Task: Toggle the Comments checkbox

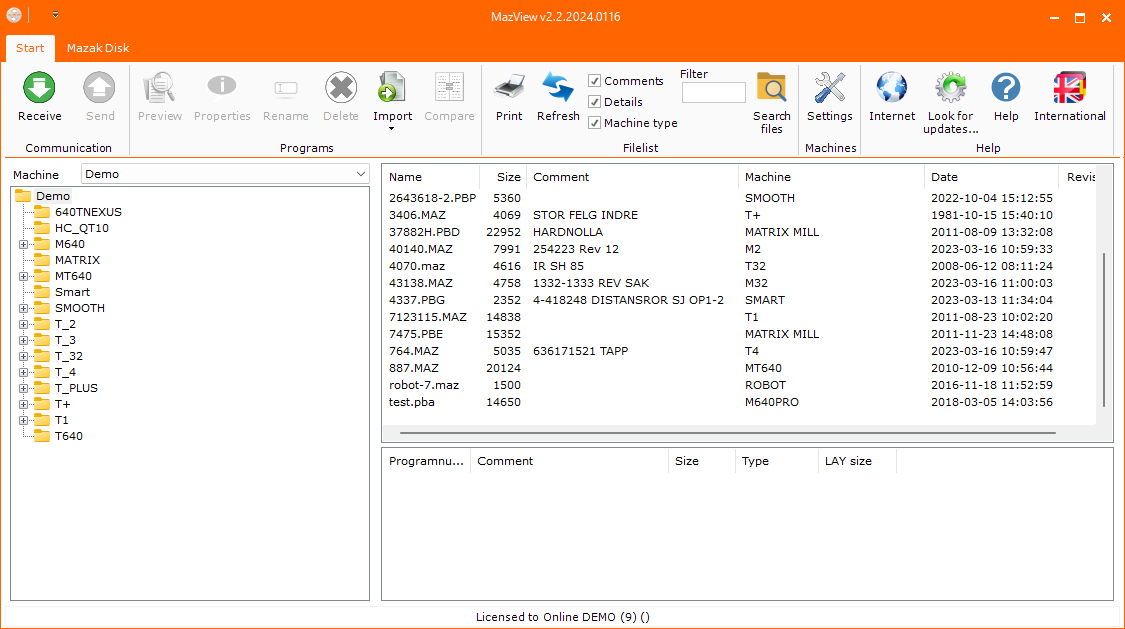Action: pyautogui.click(x=594, y=81)
